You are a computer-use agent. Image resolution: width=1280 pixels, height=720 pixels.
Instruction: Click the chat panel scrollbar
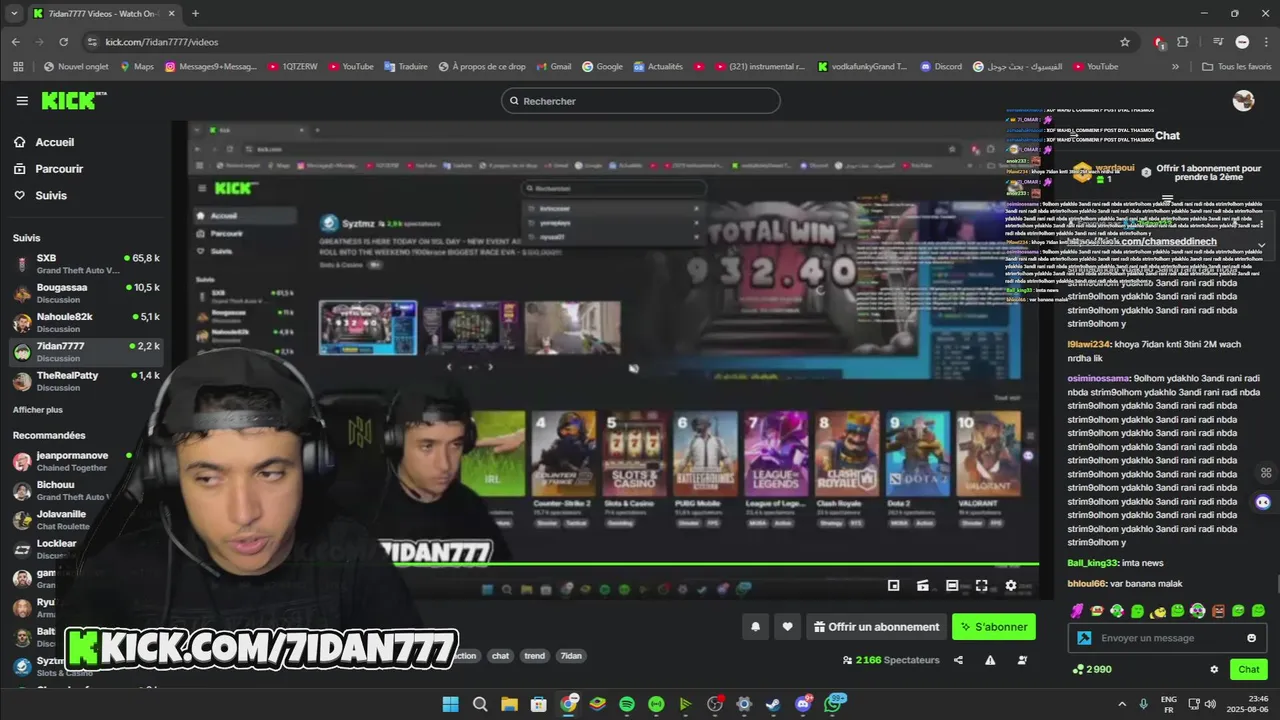click(1276, 585)
